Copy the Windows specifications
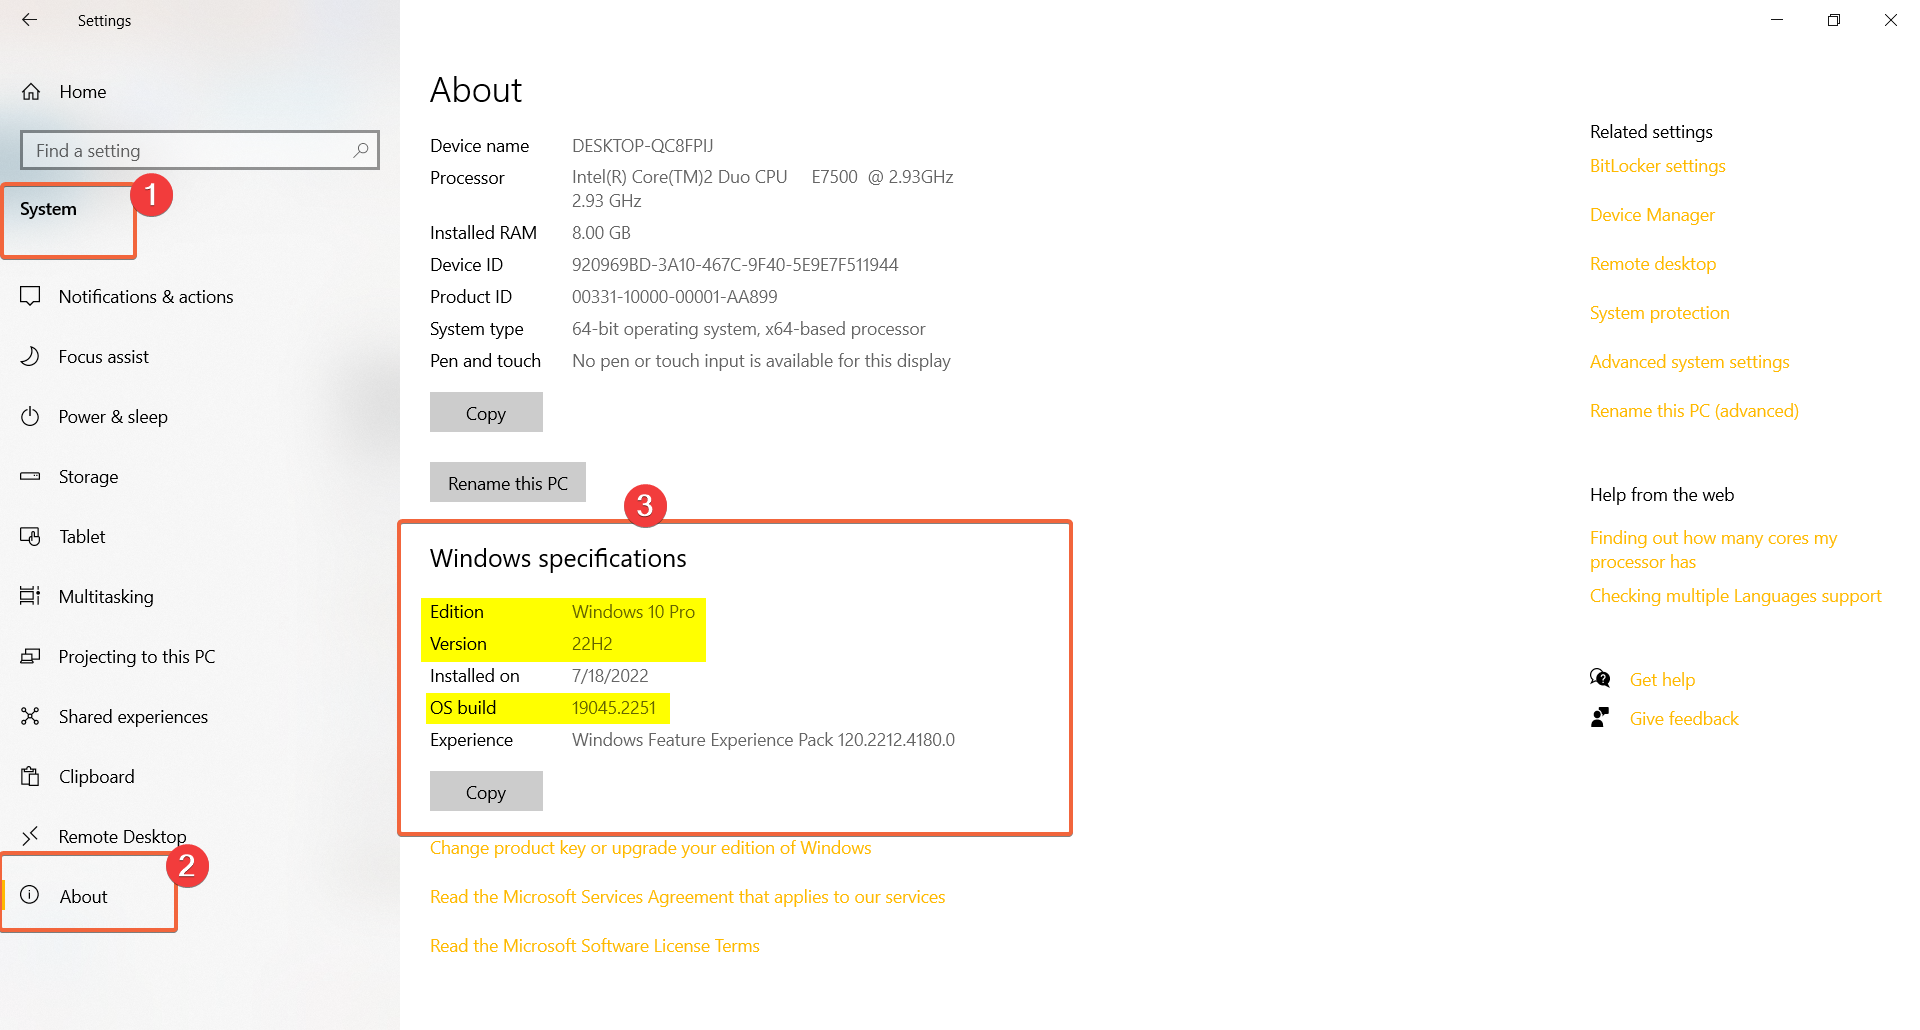 pyautogui.click(x=486, y=792)
